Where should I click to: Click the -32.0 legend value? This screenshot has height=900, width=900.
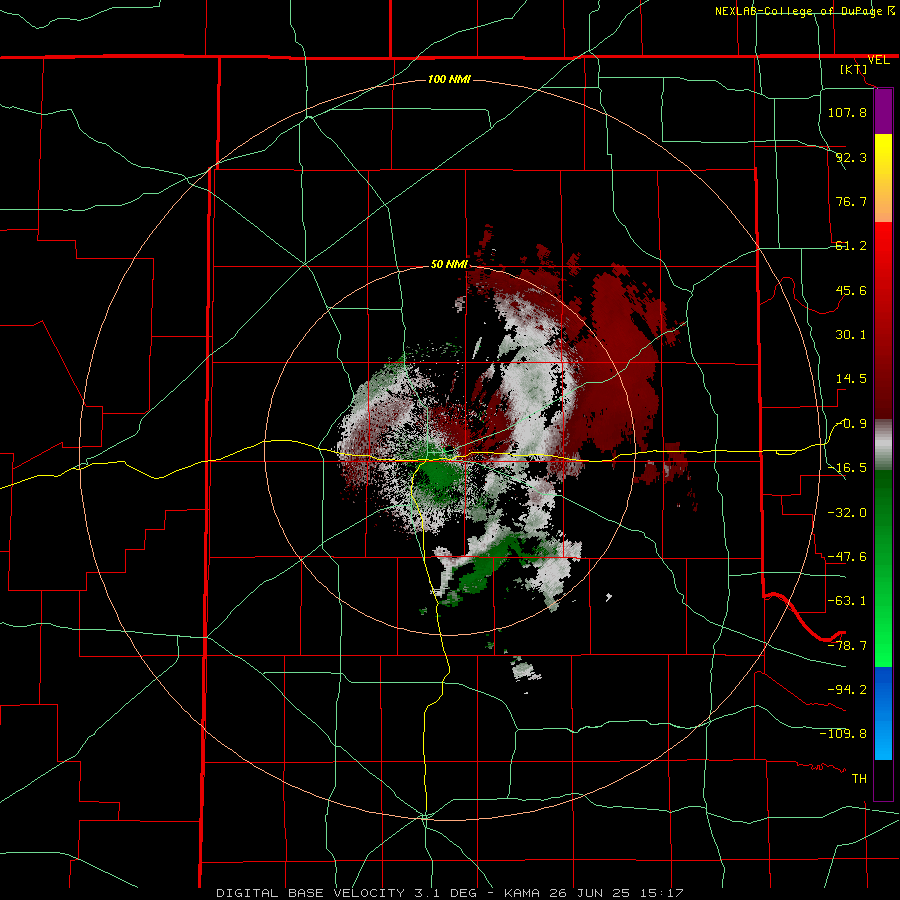[x=847, y=512]
